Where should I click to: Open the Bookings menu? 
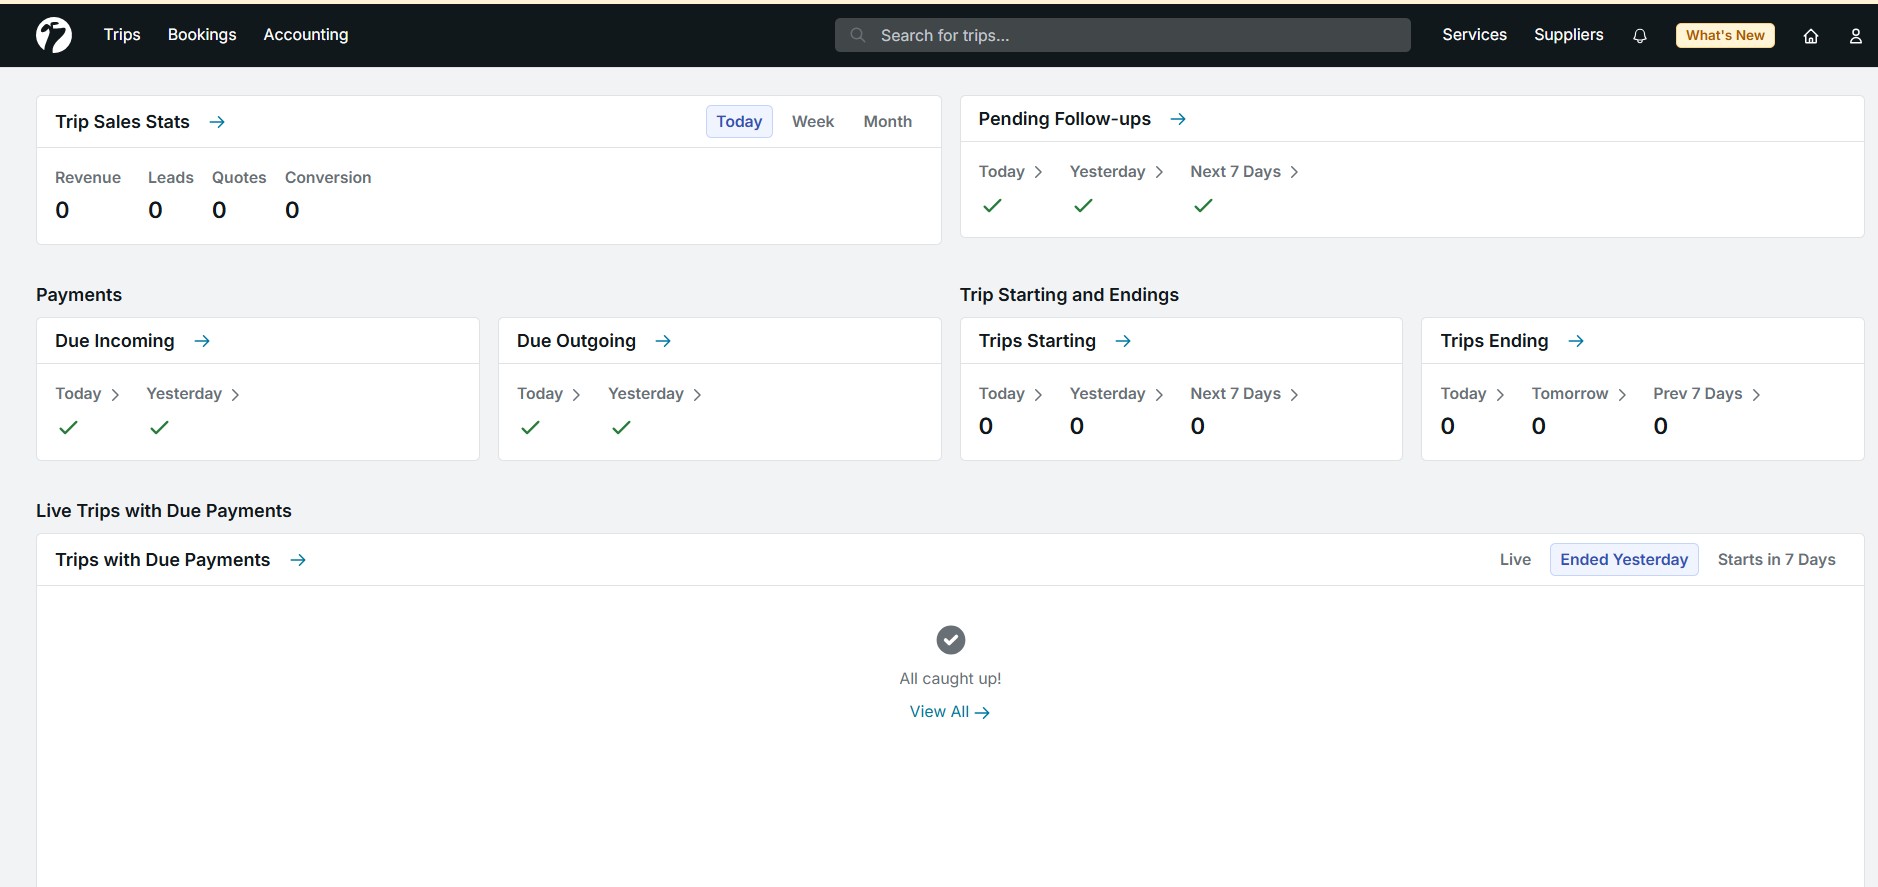[x=202, y=34]
